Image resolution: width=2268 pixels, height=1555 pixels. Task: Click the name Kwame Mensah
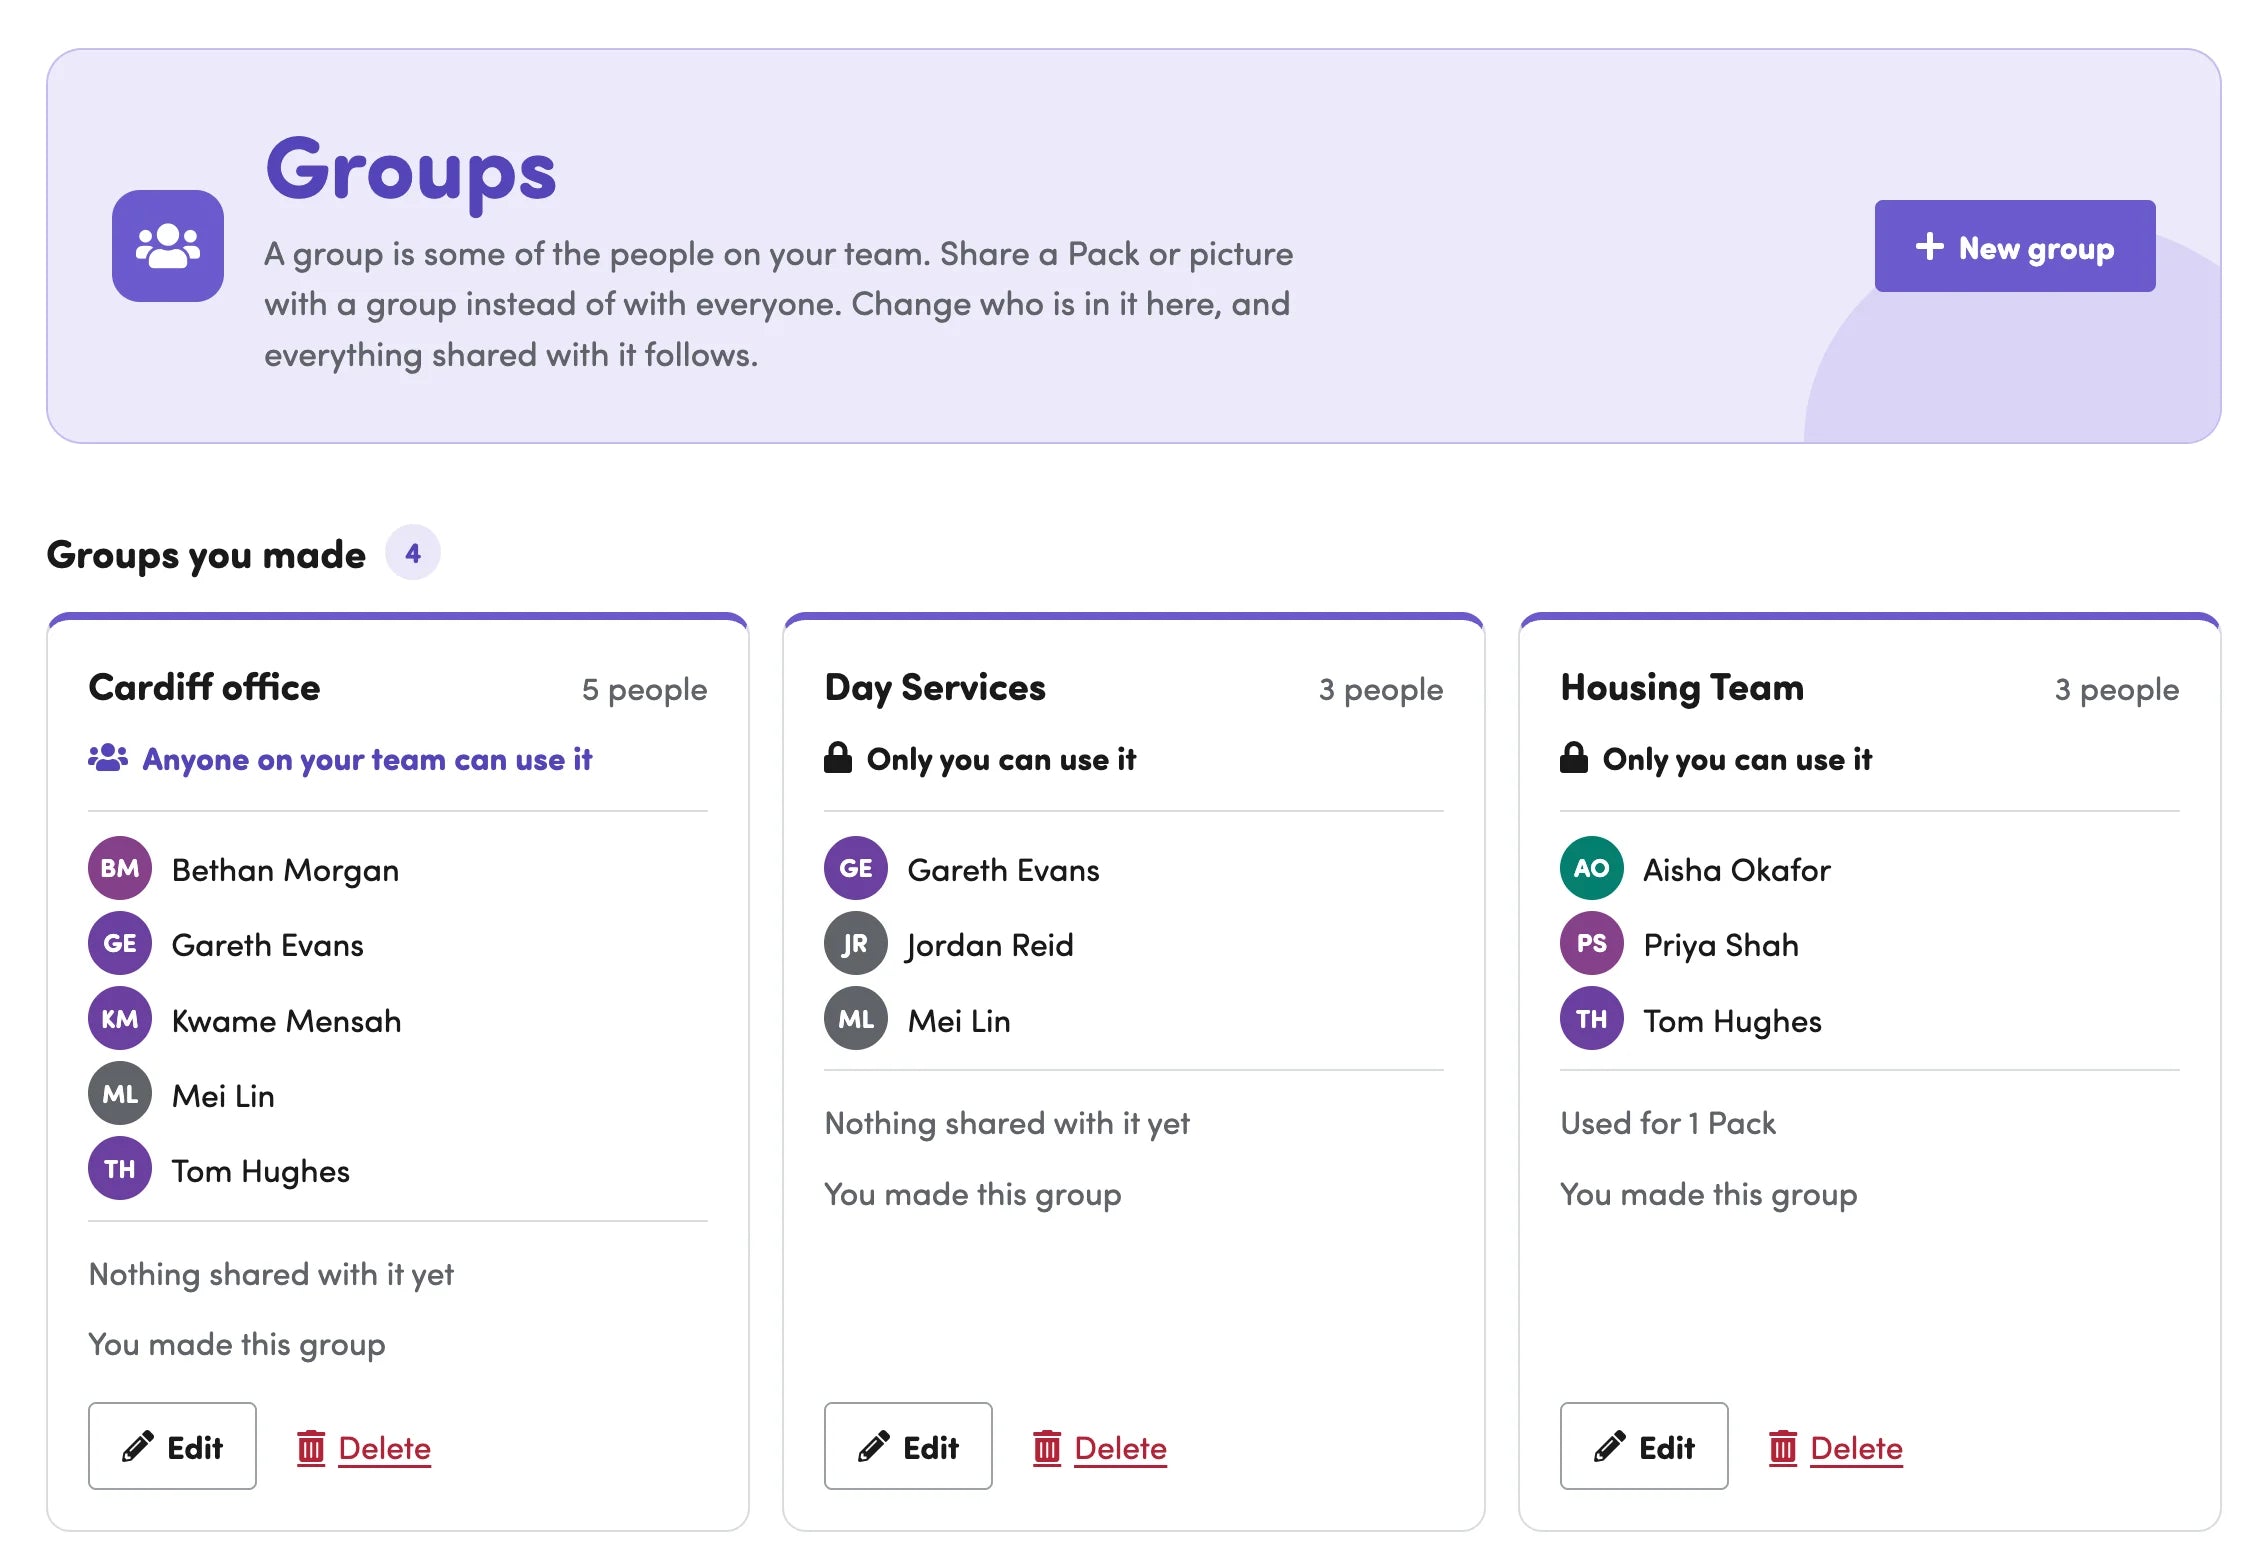point(286,1021)
